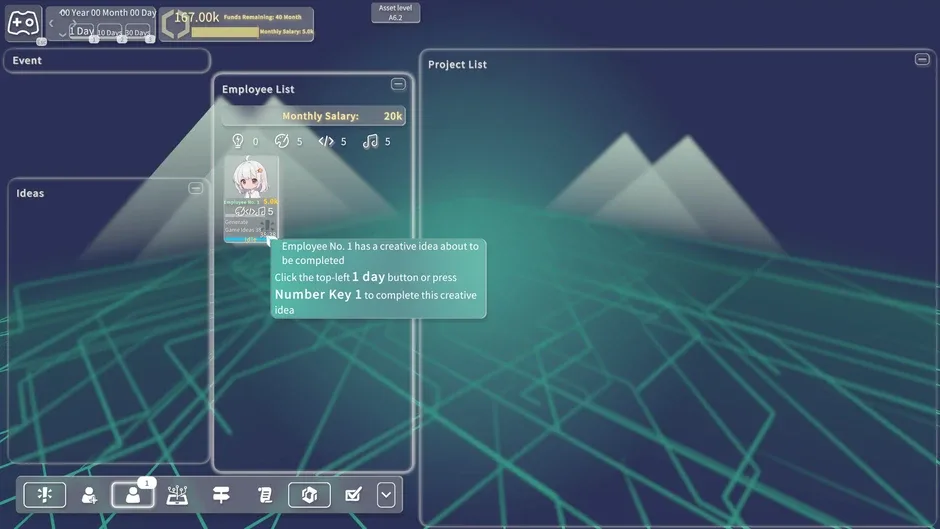The width and height of the screenshot is (940, 529).
Task: Click the Ideas panel title
Action: (x=30, y=193)
